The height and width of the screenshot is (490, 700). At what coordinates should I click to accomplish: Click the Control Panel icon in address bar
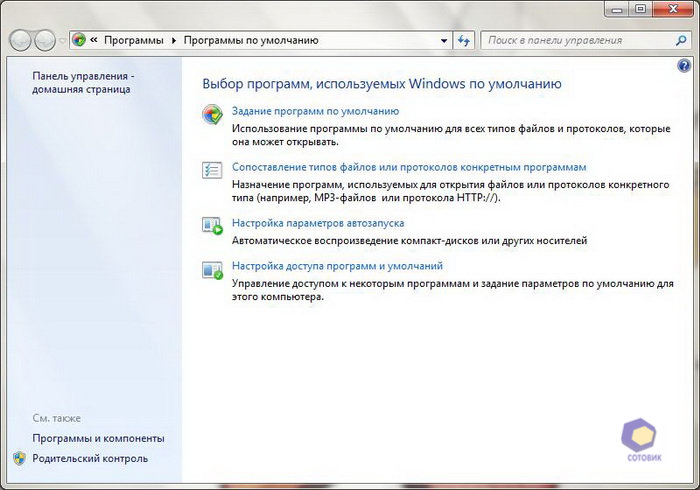79,41
